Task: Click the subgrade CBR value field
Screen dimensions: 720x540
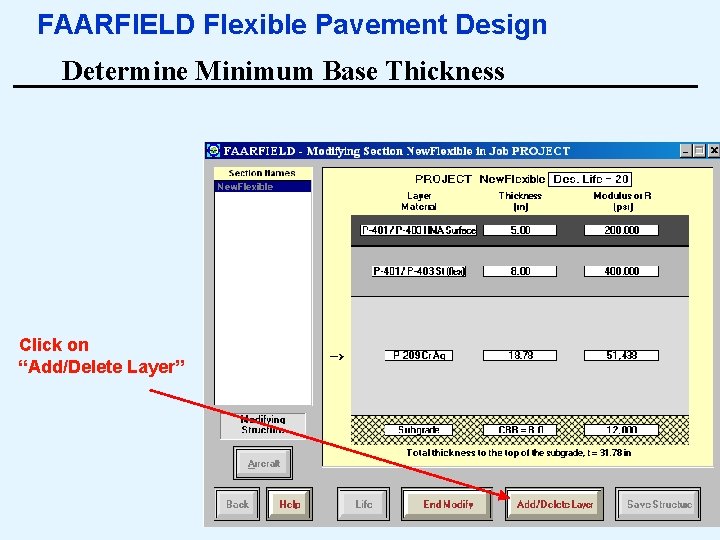Action: [520, 430]
